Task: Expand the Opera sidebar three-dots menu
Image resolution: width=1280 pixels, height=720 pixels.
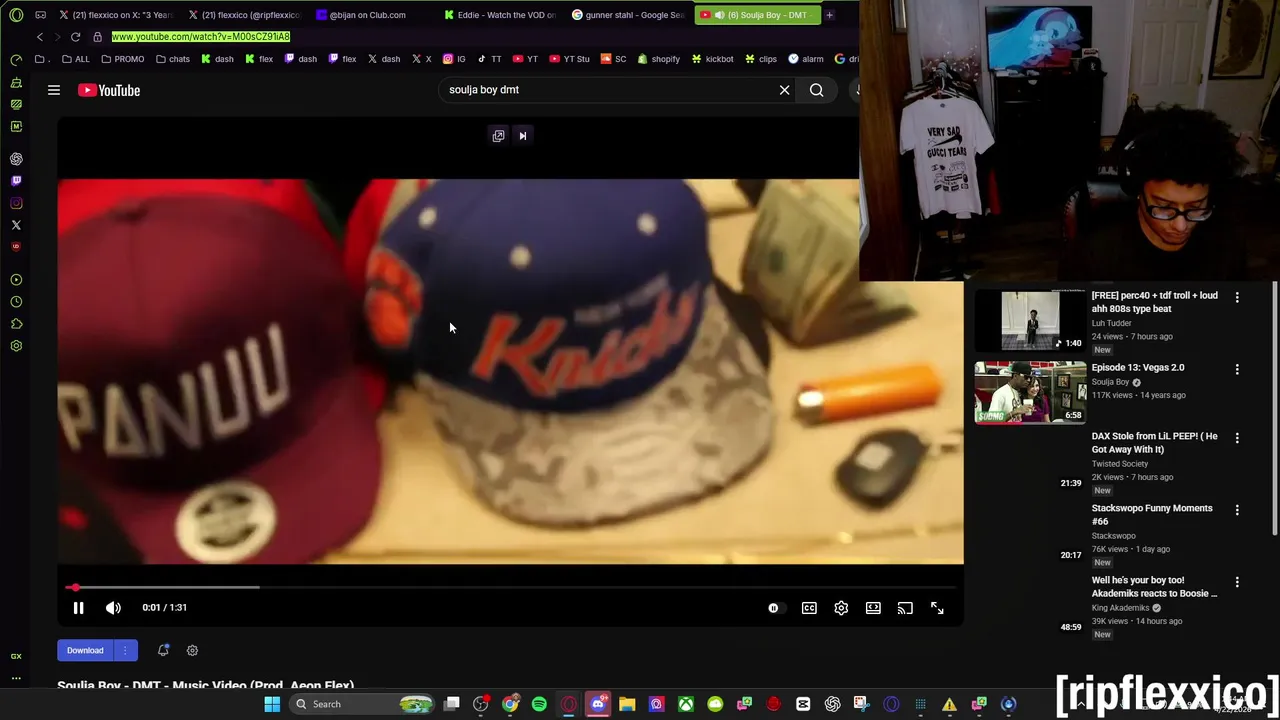Action: (x=16, y=678)
